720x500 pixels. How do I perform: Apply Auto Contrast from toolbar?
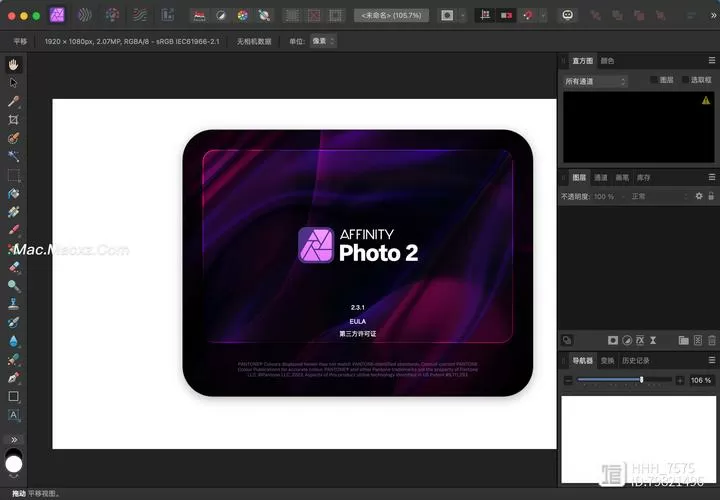pyautogui.click(x=221, y=16)
